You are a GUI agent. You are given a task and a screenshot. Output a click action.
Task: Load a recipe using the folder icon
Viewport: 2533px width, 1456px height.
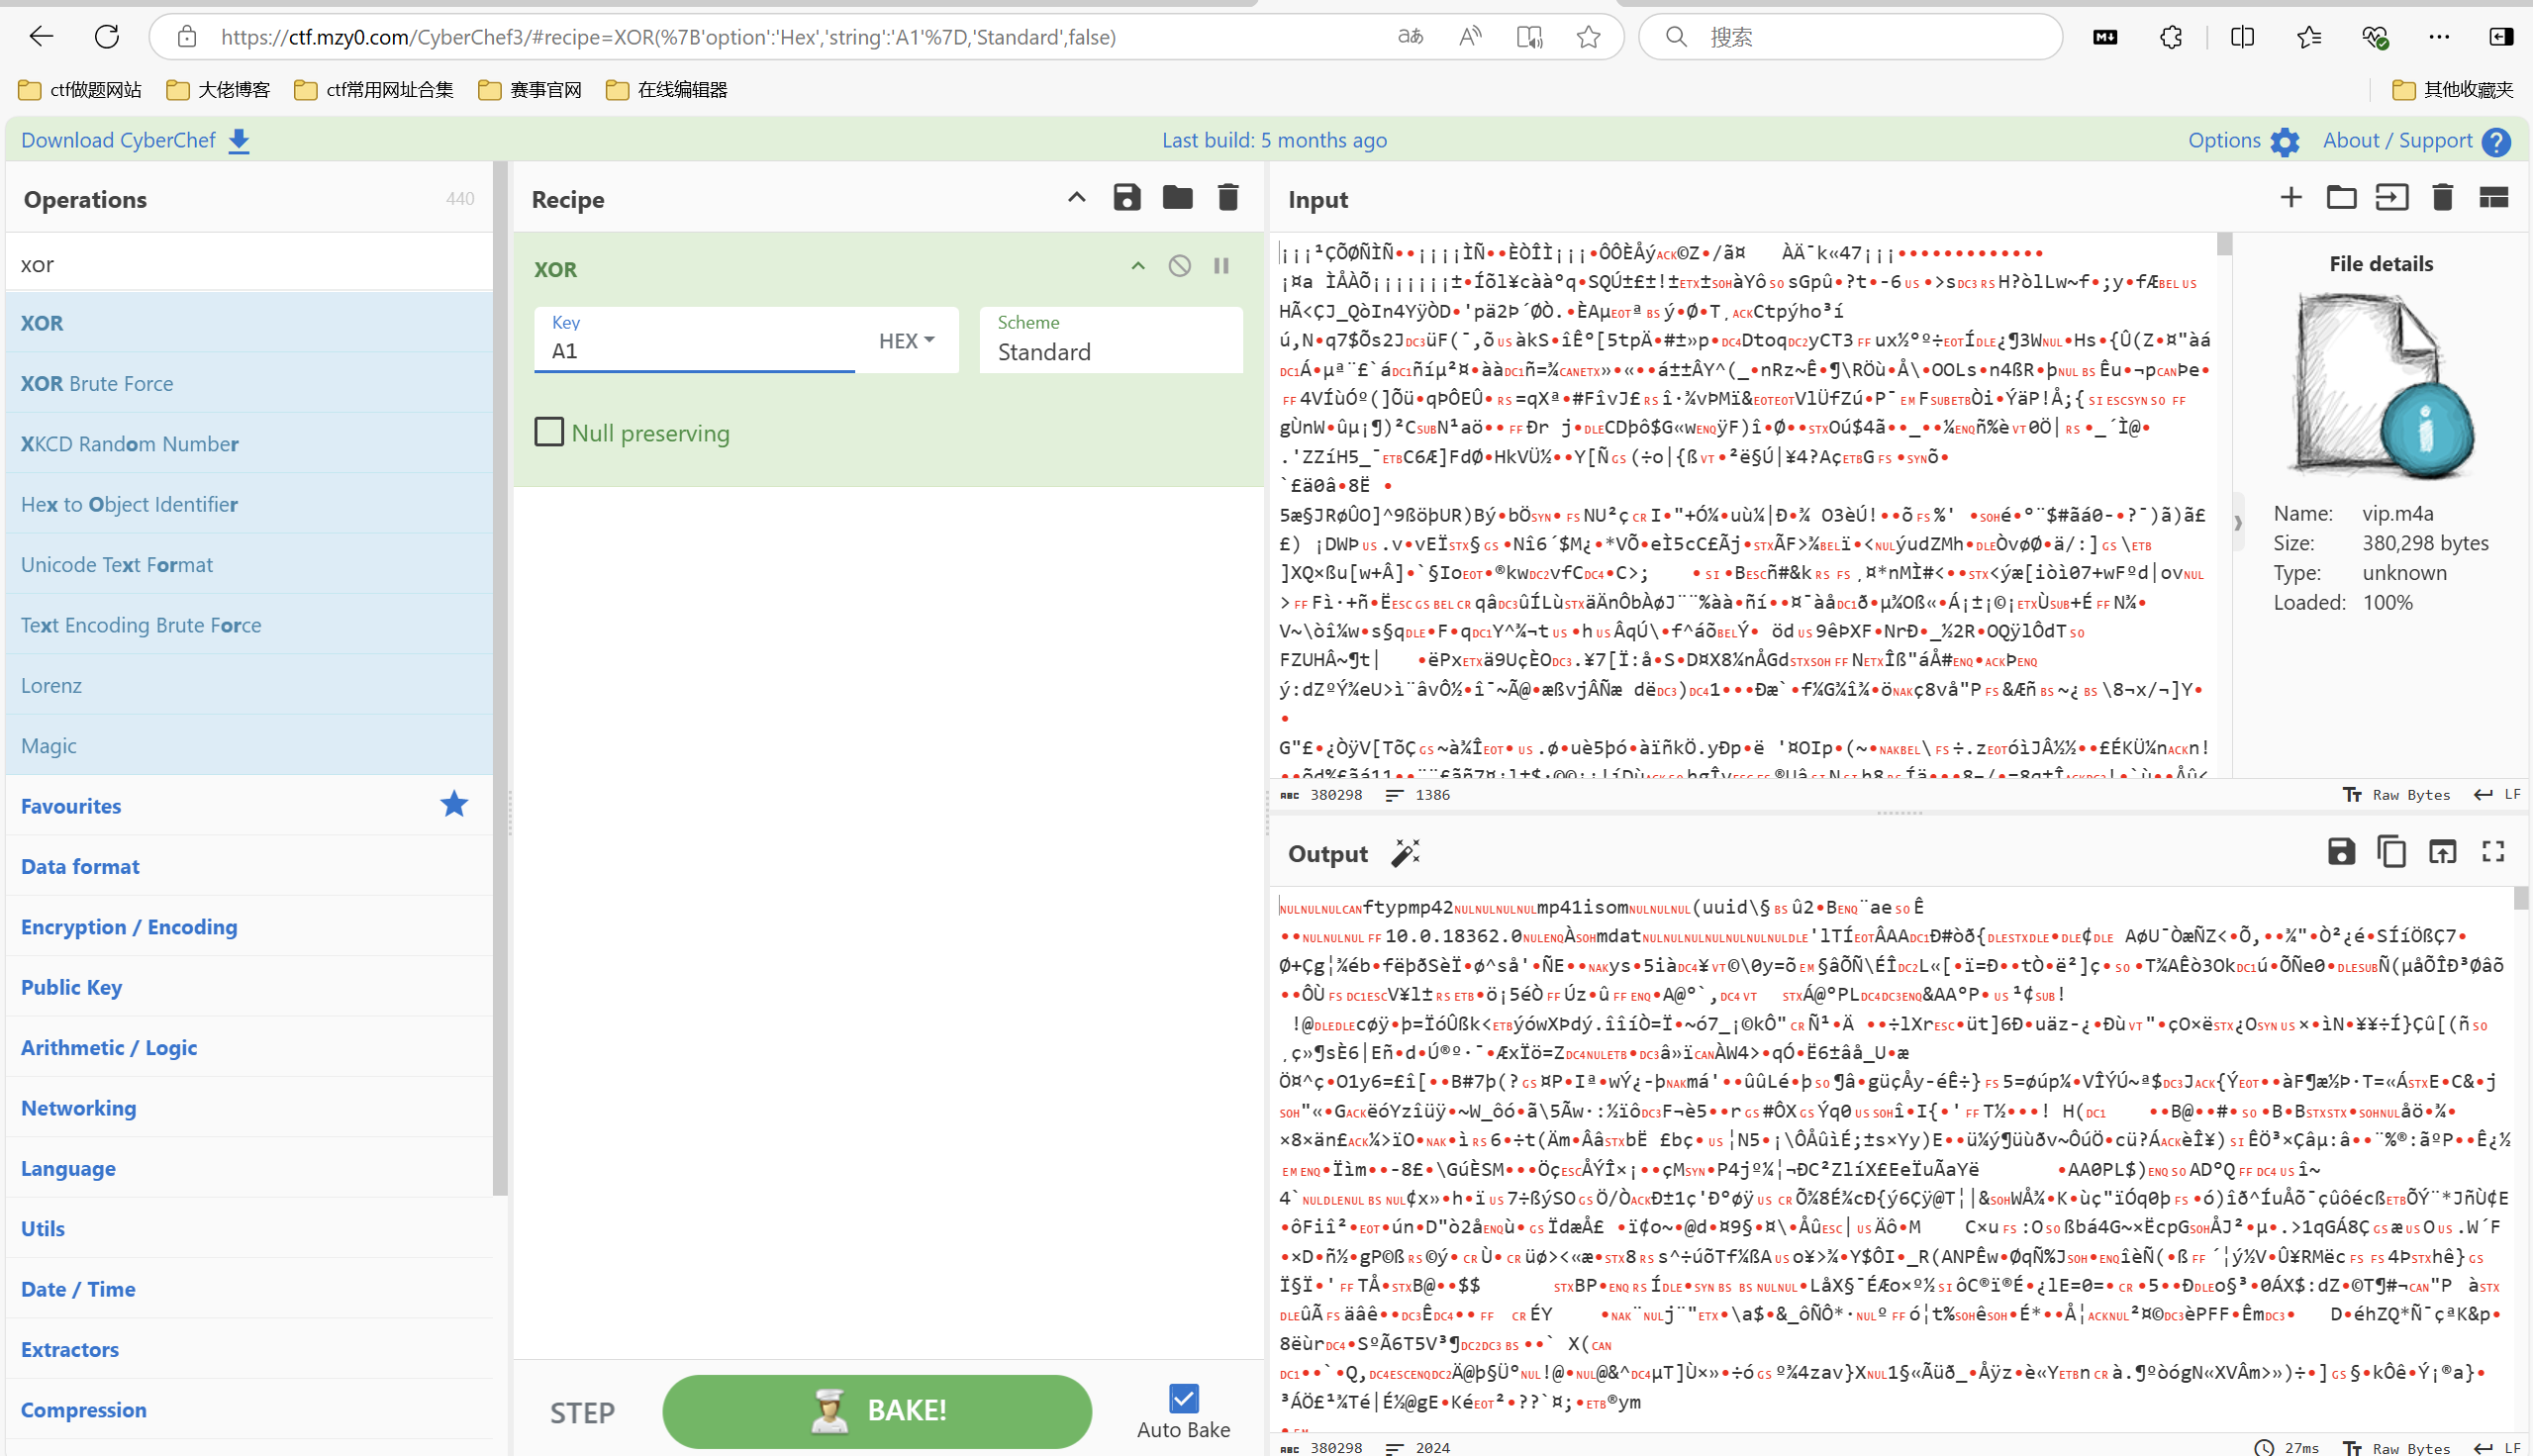pos(1177,198)
